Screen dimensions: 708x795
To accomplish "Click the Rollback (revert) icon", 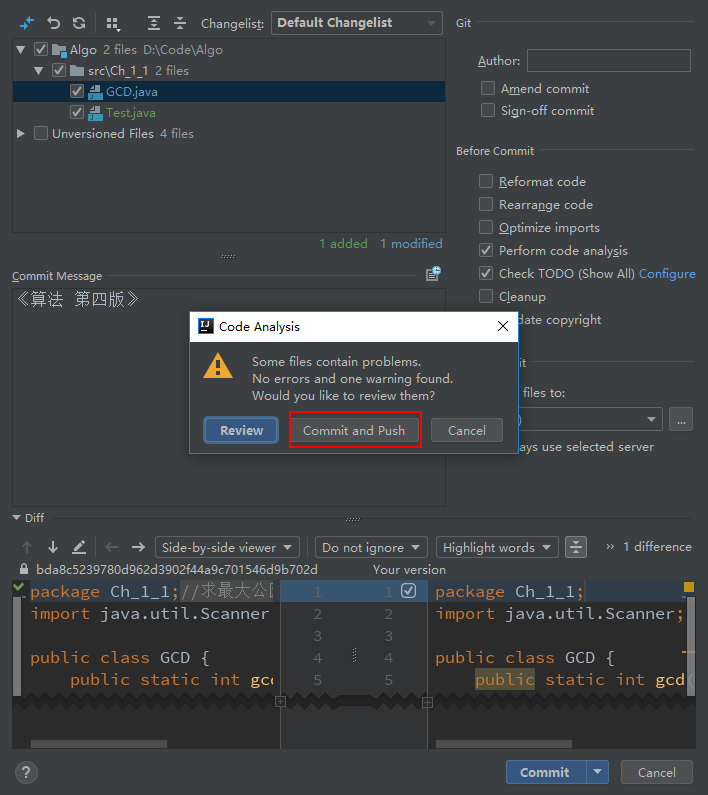I will (54, 22).
